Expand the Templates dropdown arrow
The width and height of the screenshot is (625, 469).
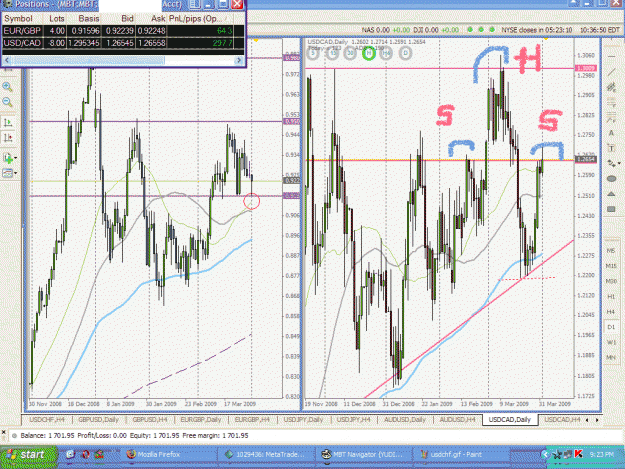tap(16, 173)
